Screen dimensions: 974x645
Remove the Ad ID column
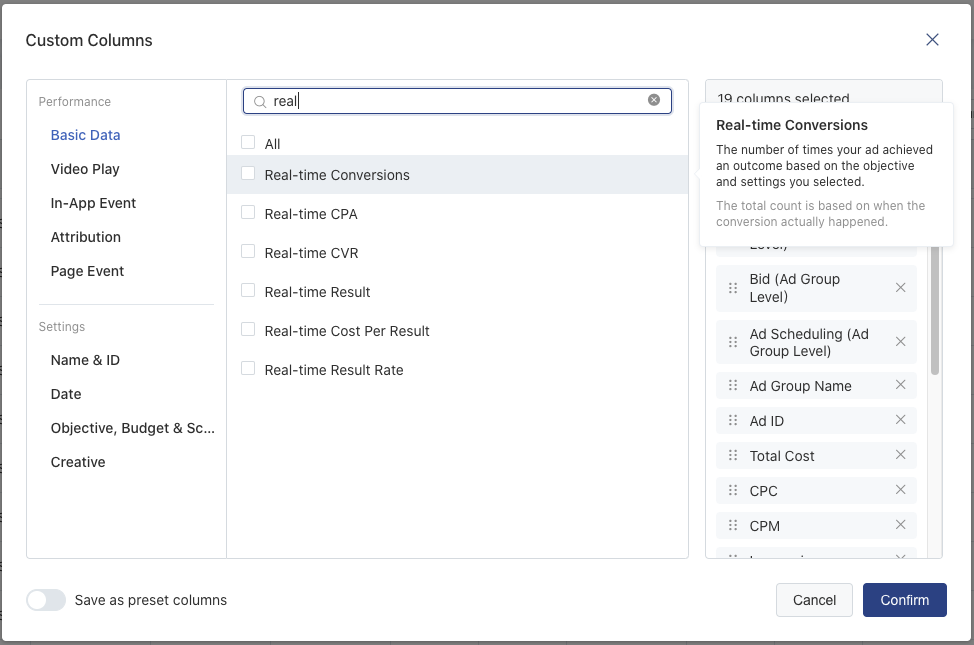(x=900, y=420)
